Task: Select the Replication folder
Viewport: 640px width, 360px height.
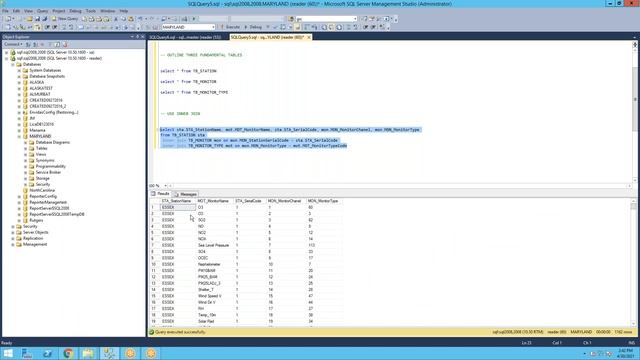Action: coord(33,238)
